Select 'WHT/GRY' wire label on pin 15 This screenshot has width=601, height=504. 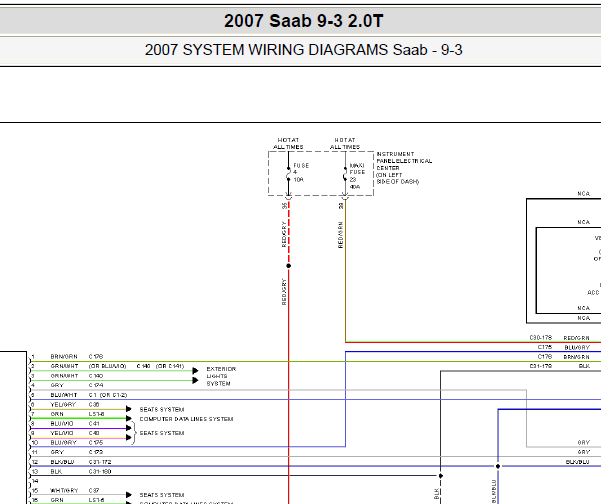click(x=64, y=490)
